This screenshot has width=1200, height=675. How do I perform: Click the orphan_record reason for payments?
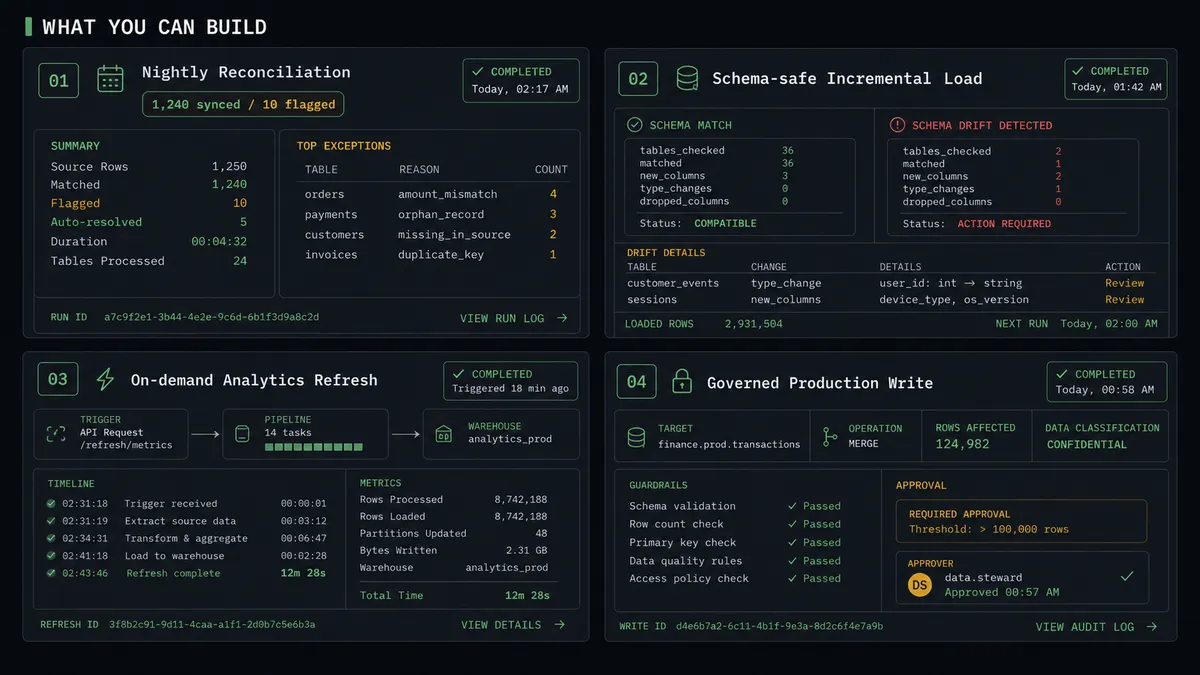pos(441,214)
